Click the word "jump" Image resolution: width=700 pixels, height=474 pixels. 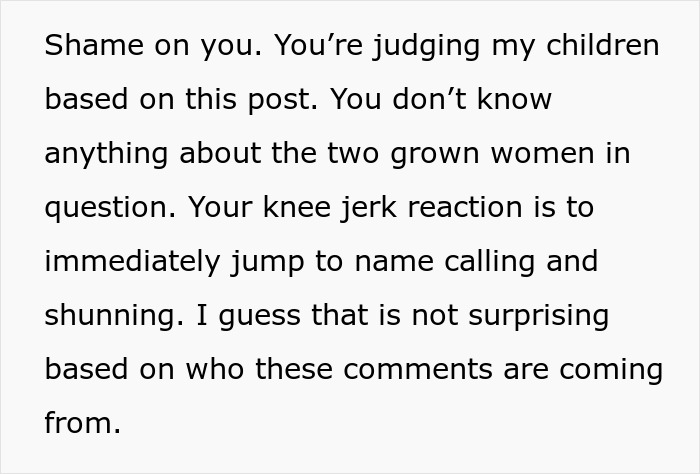(267, 264)
